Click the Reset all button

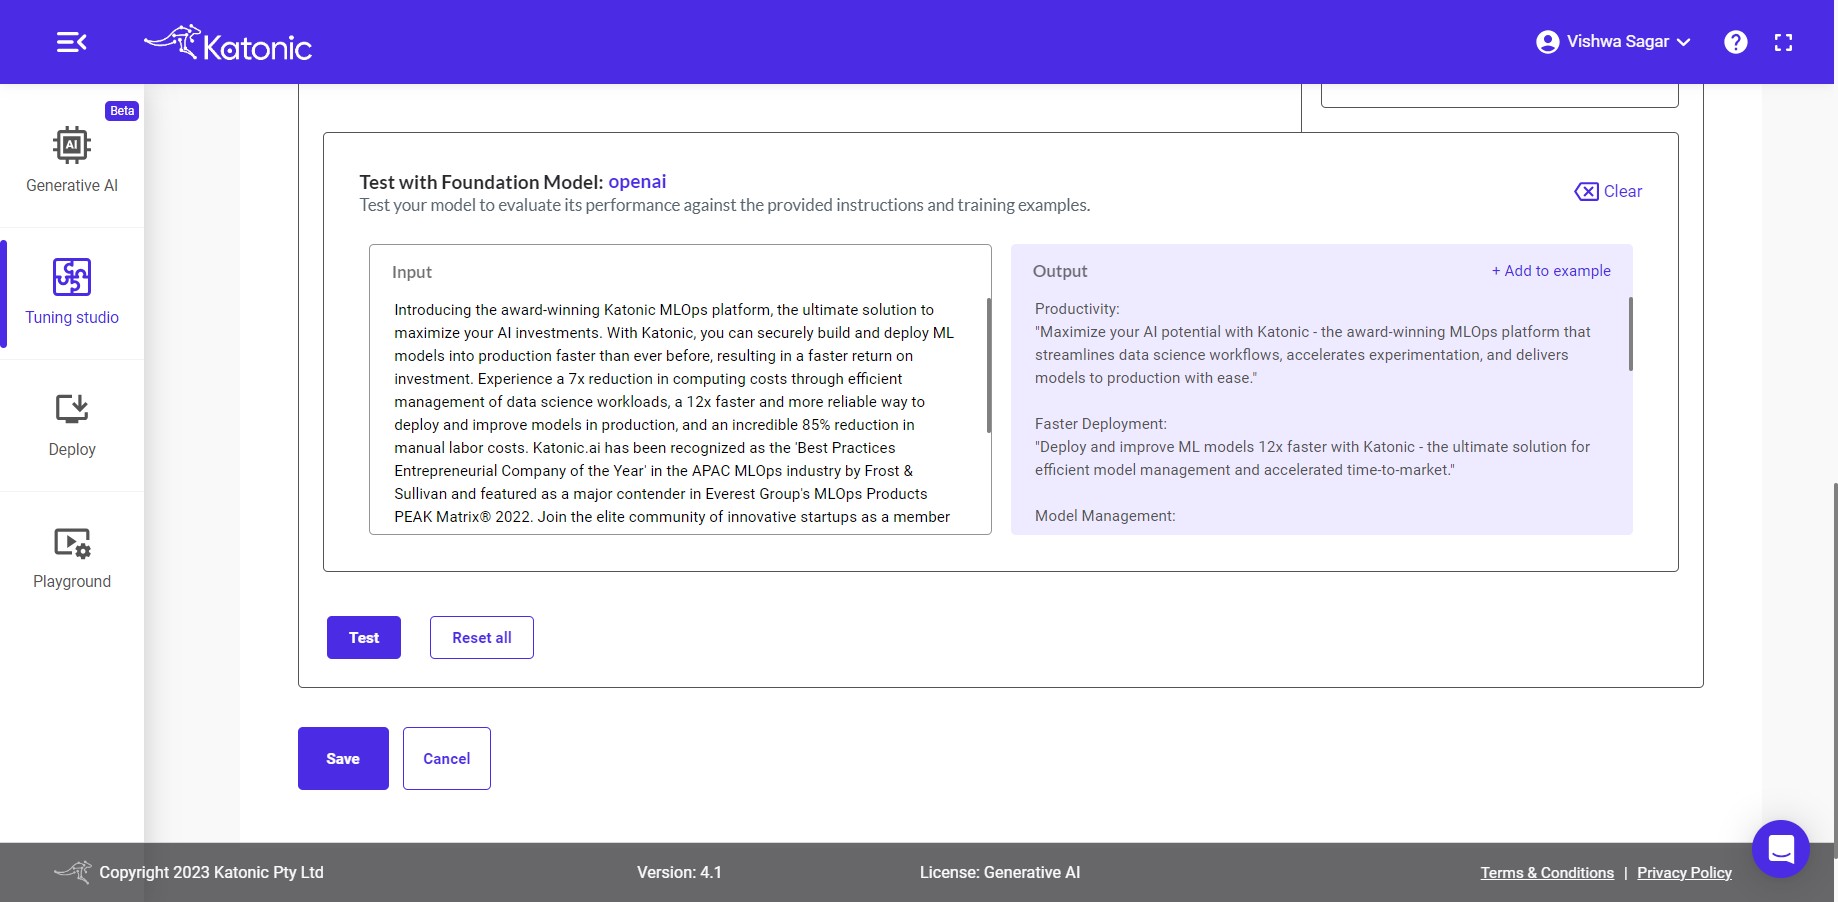(482, 637)
